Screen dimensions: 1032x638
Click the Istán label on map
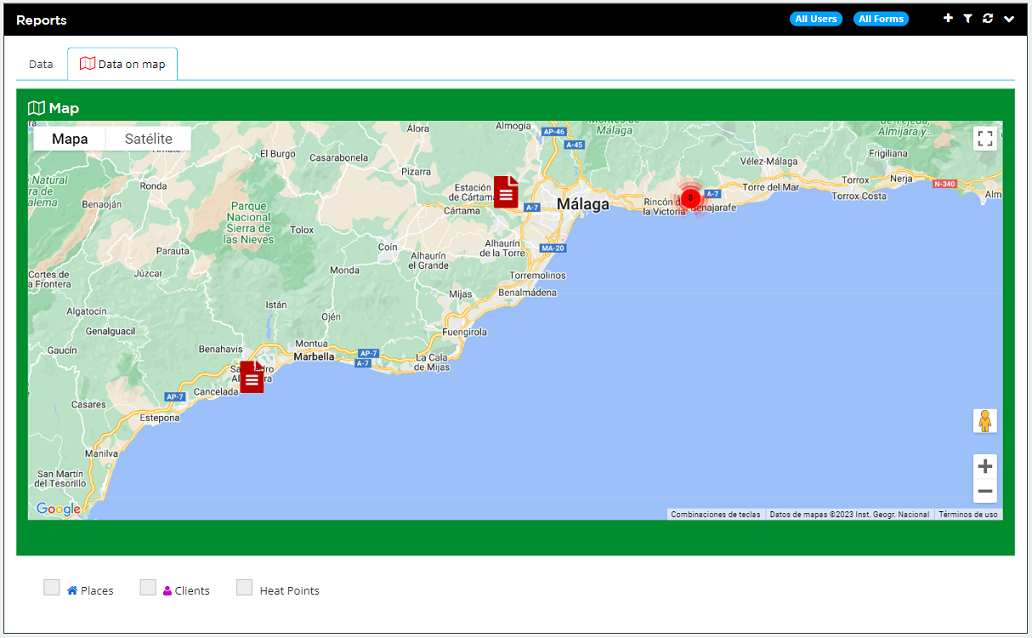coord(276,305)
